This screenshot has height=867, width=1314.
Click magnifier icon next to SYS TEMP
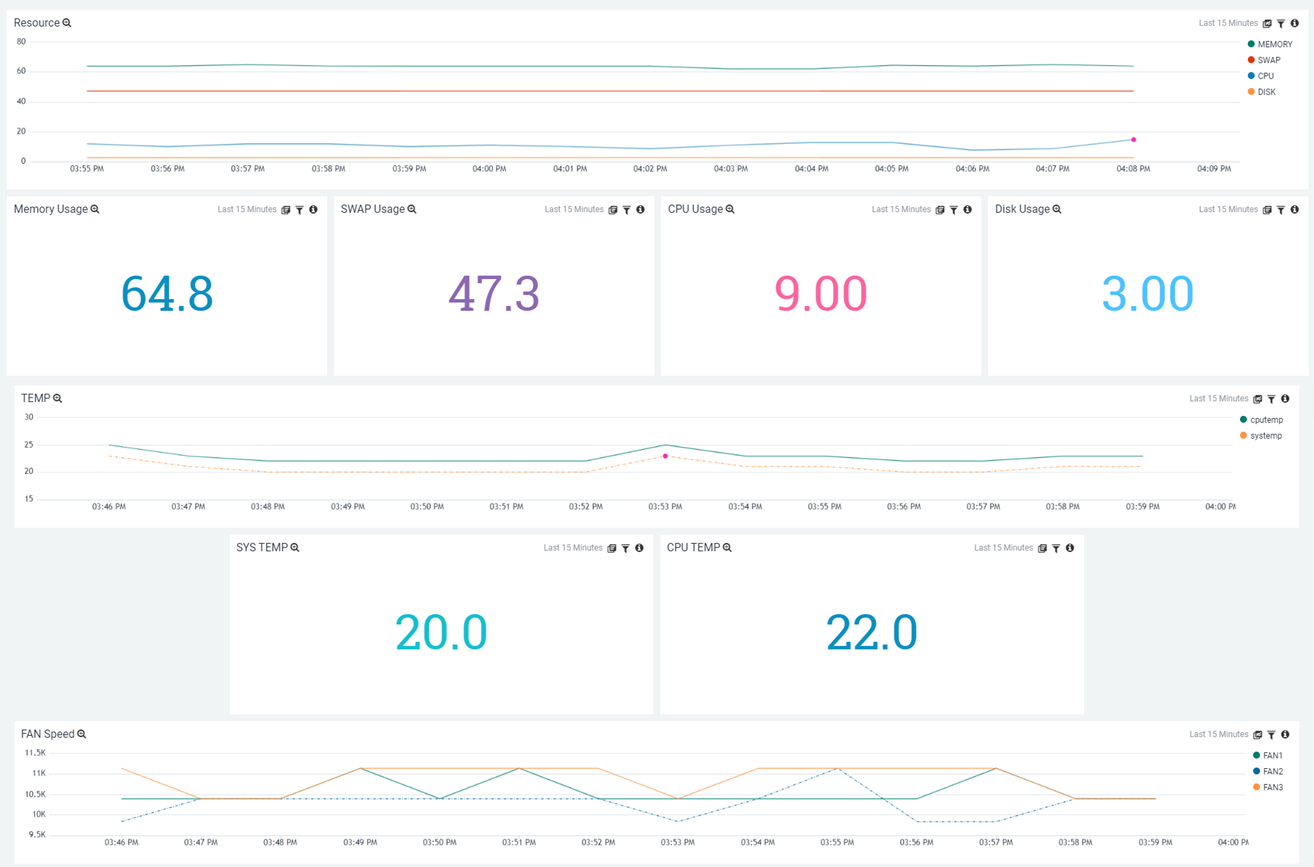point(295,548)
